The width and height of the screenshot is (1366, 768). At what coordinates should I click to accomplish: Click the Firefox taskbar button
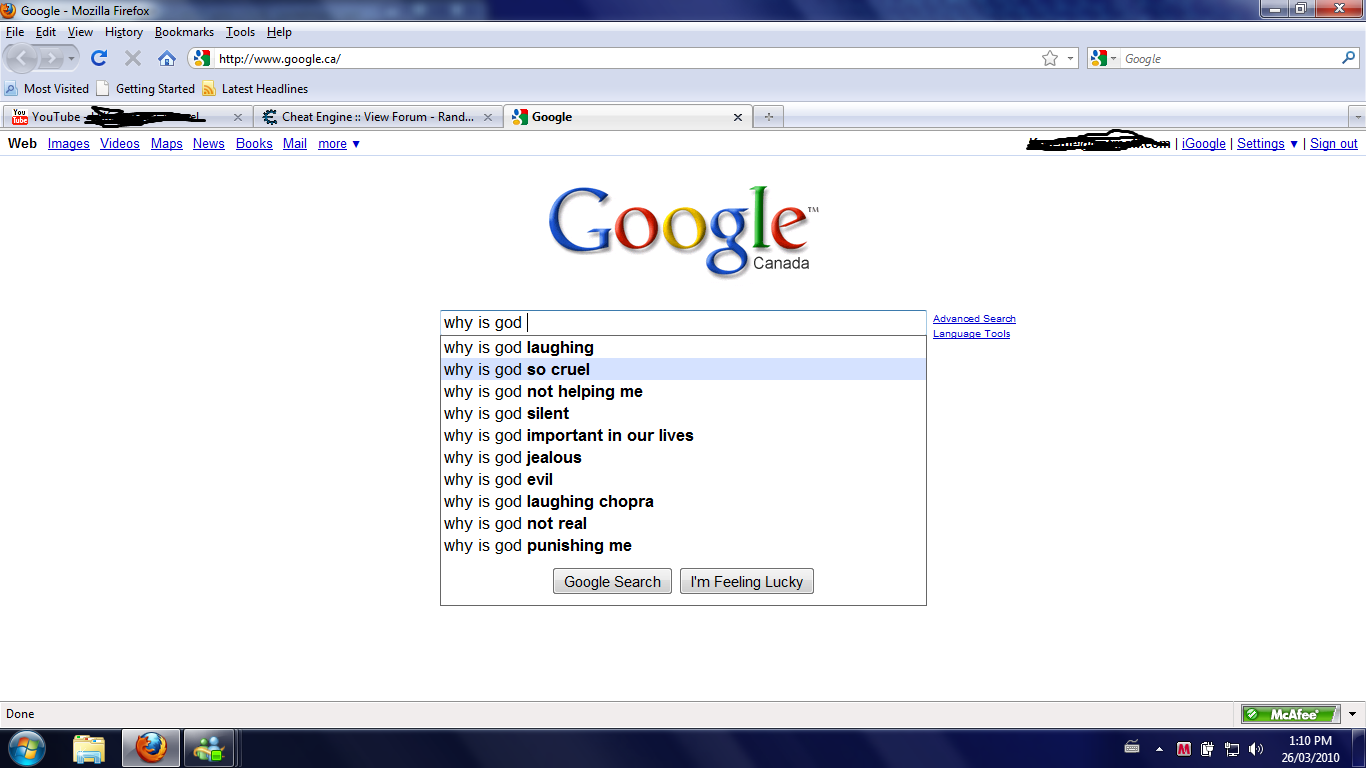151,748
